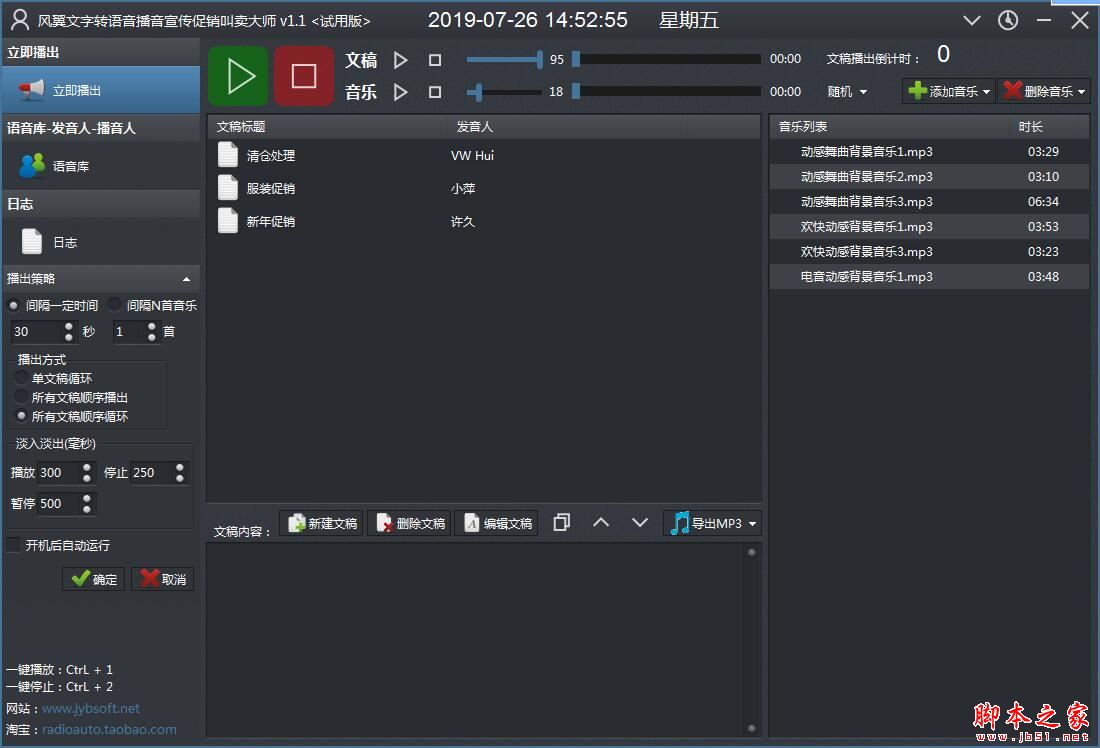The width and height of the screenshot is (1100, 748).
Task: Seek on the 文稿 playback progress bar
Action: pos(666,59)
